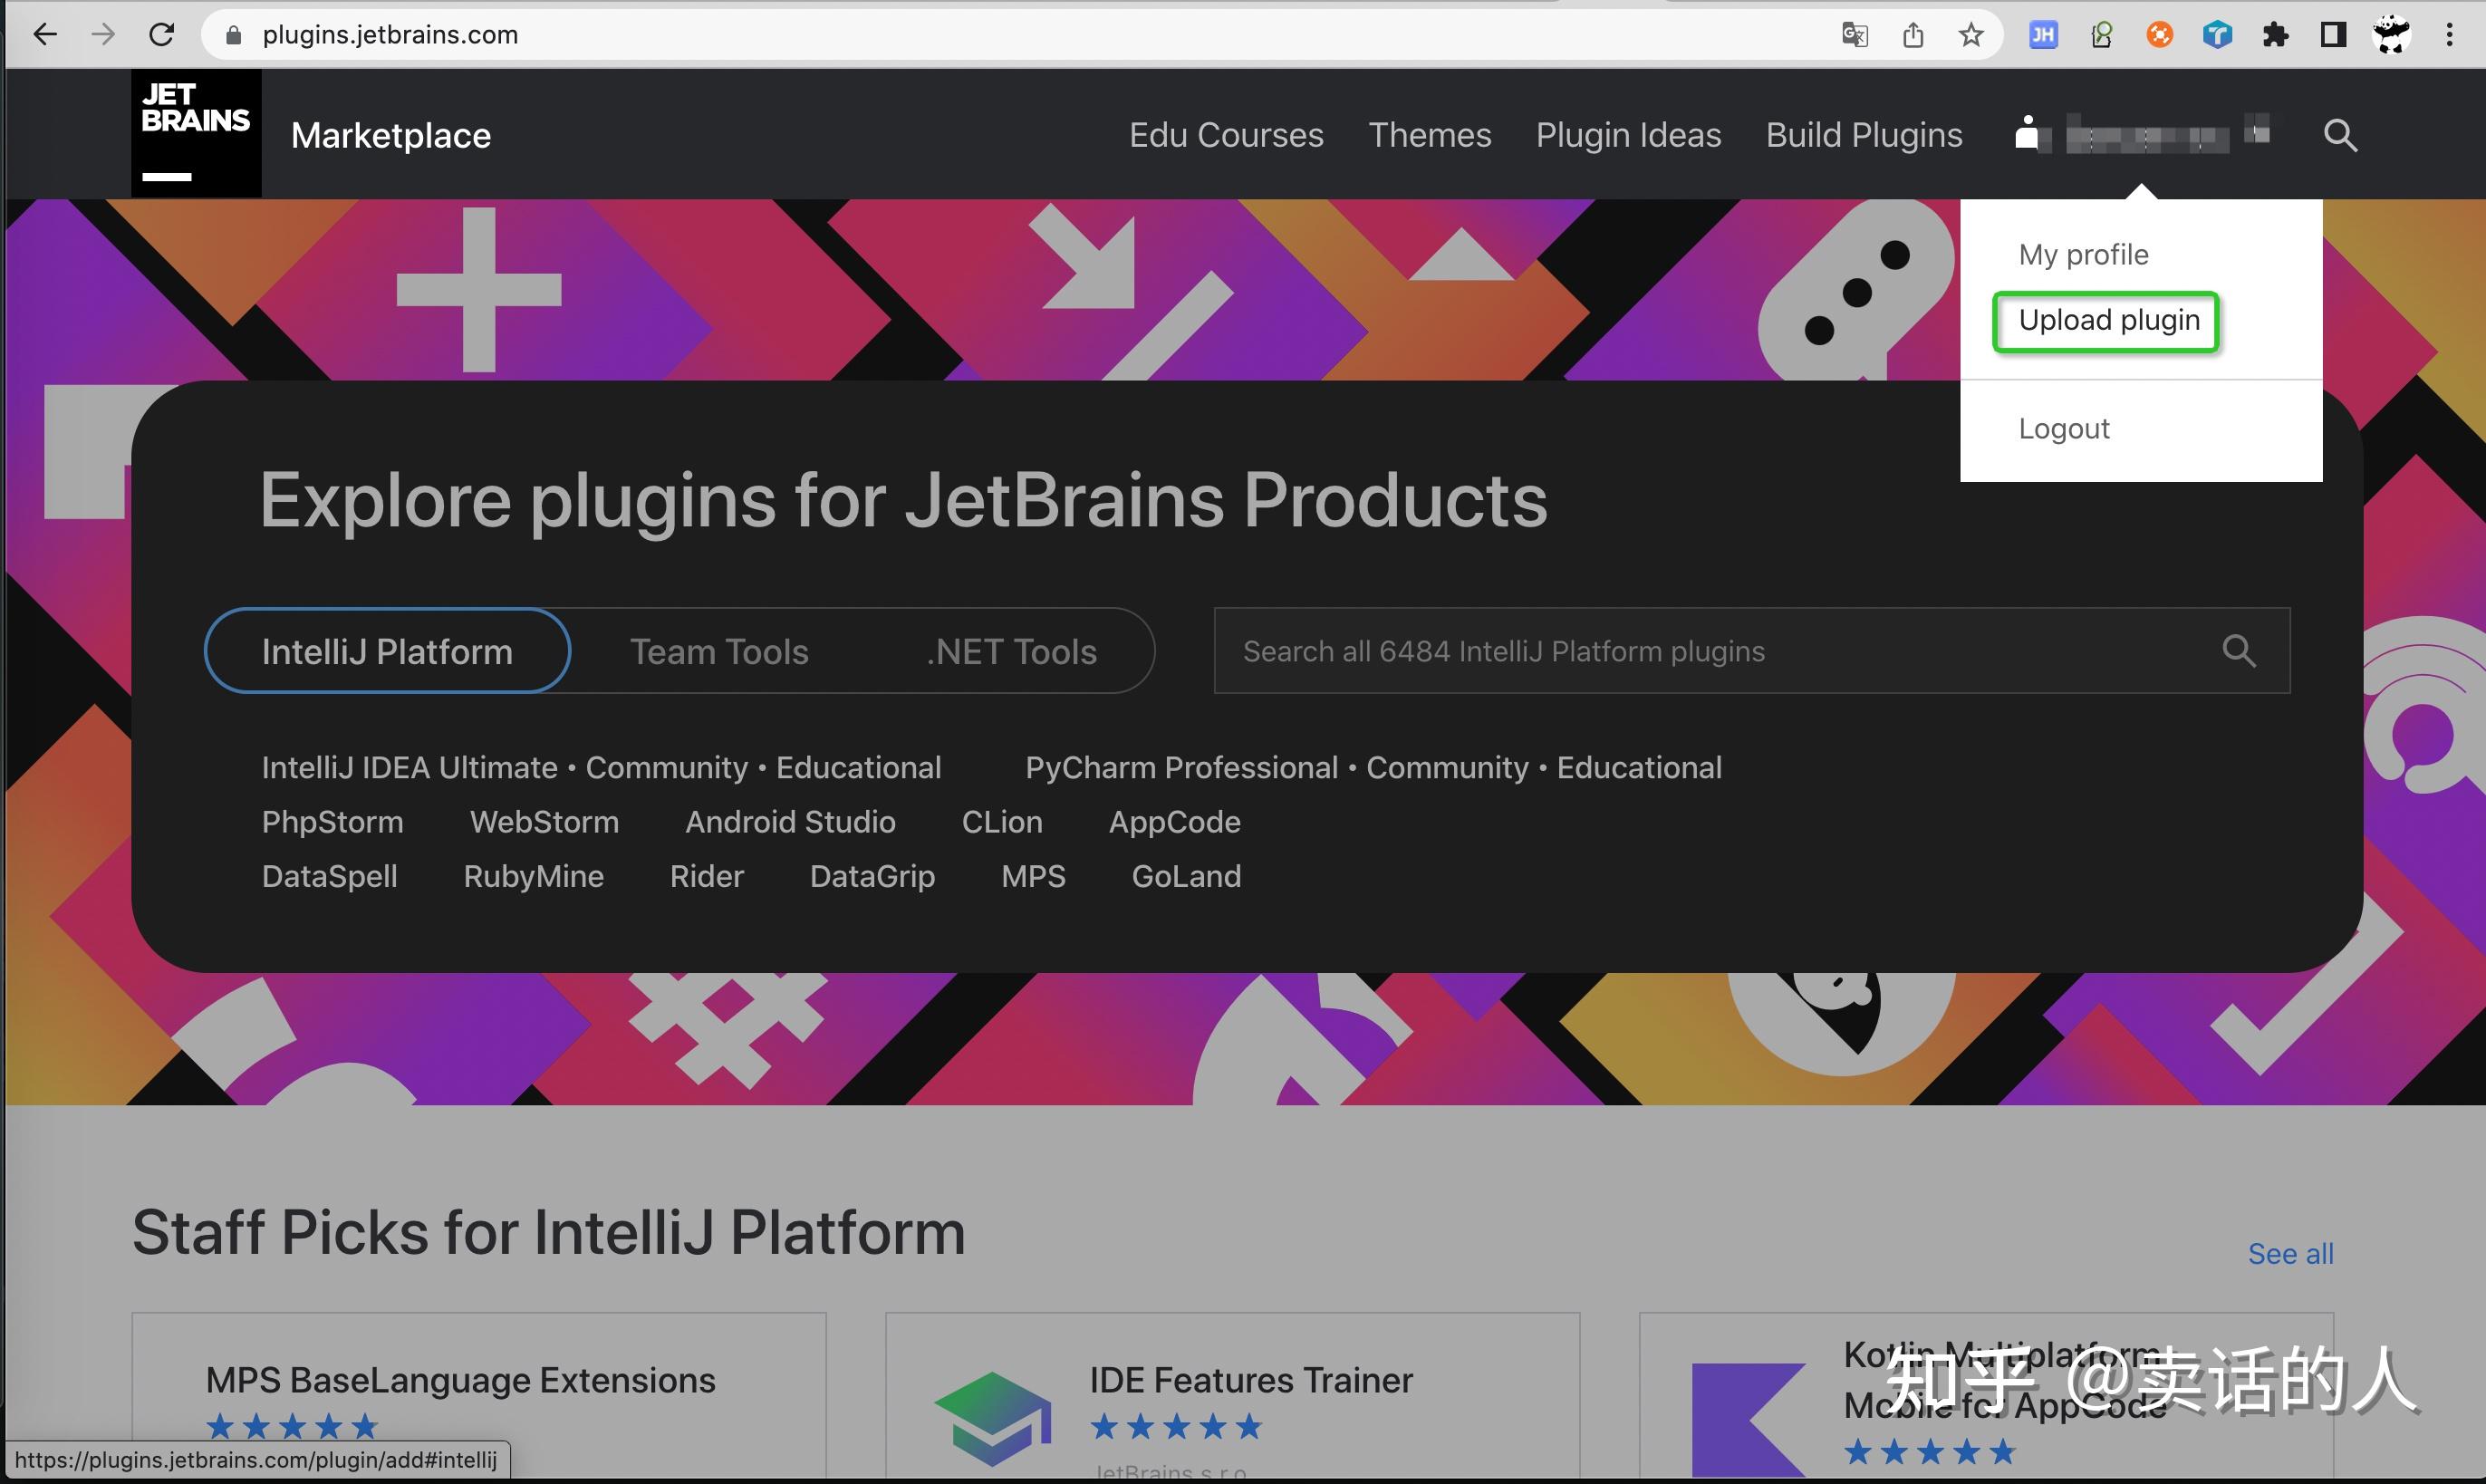Go back using browser back arrow
The height and width of the screenshot is (1484, 2486).
[45, 35]
